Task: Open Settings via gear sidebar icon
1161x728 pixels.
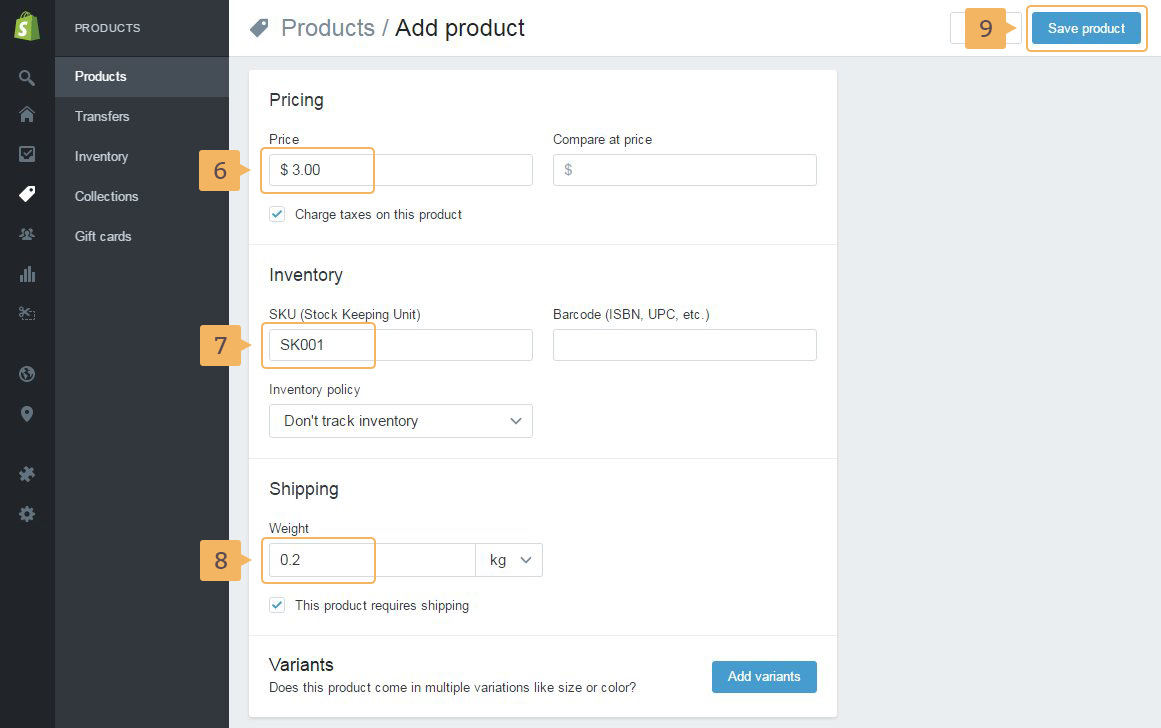Action: tap(27, 514)
